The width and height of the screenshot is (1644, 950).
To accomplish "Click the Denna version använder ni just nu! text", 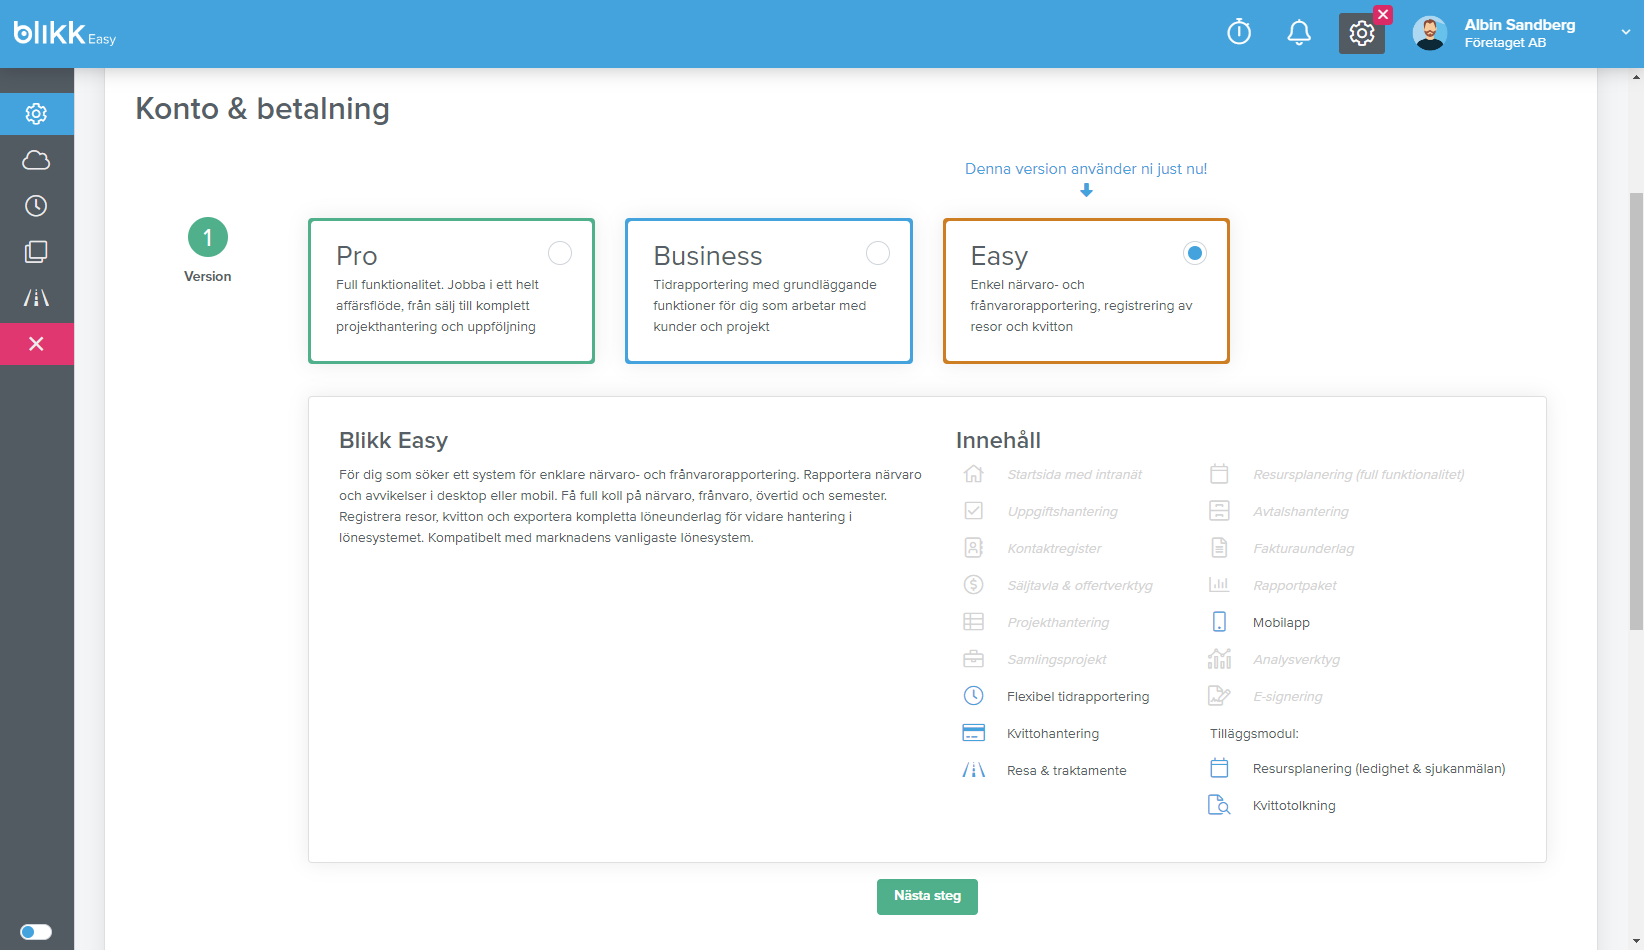I will (1086, 169).
